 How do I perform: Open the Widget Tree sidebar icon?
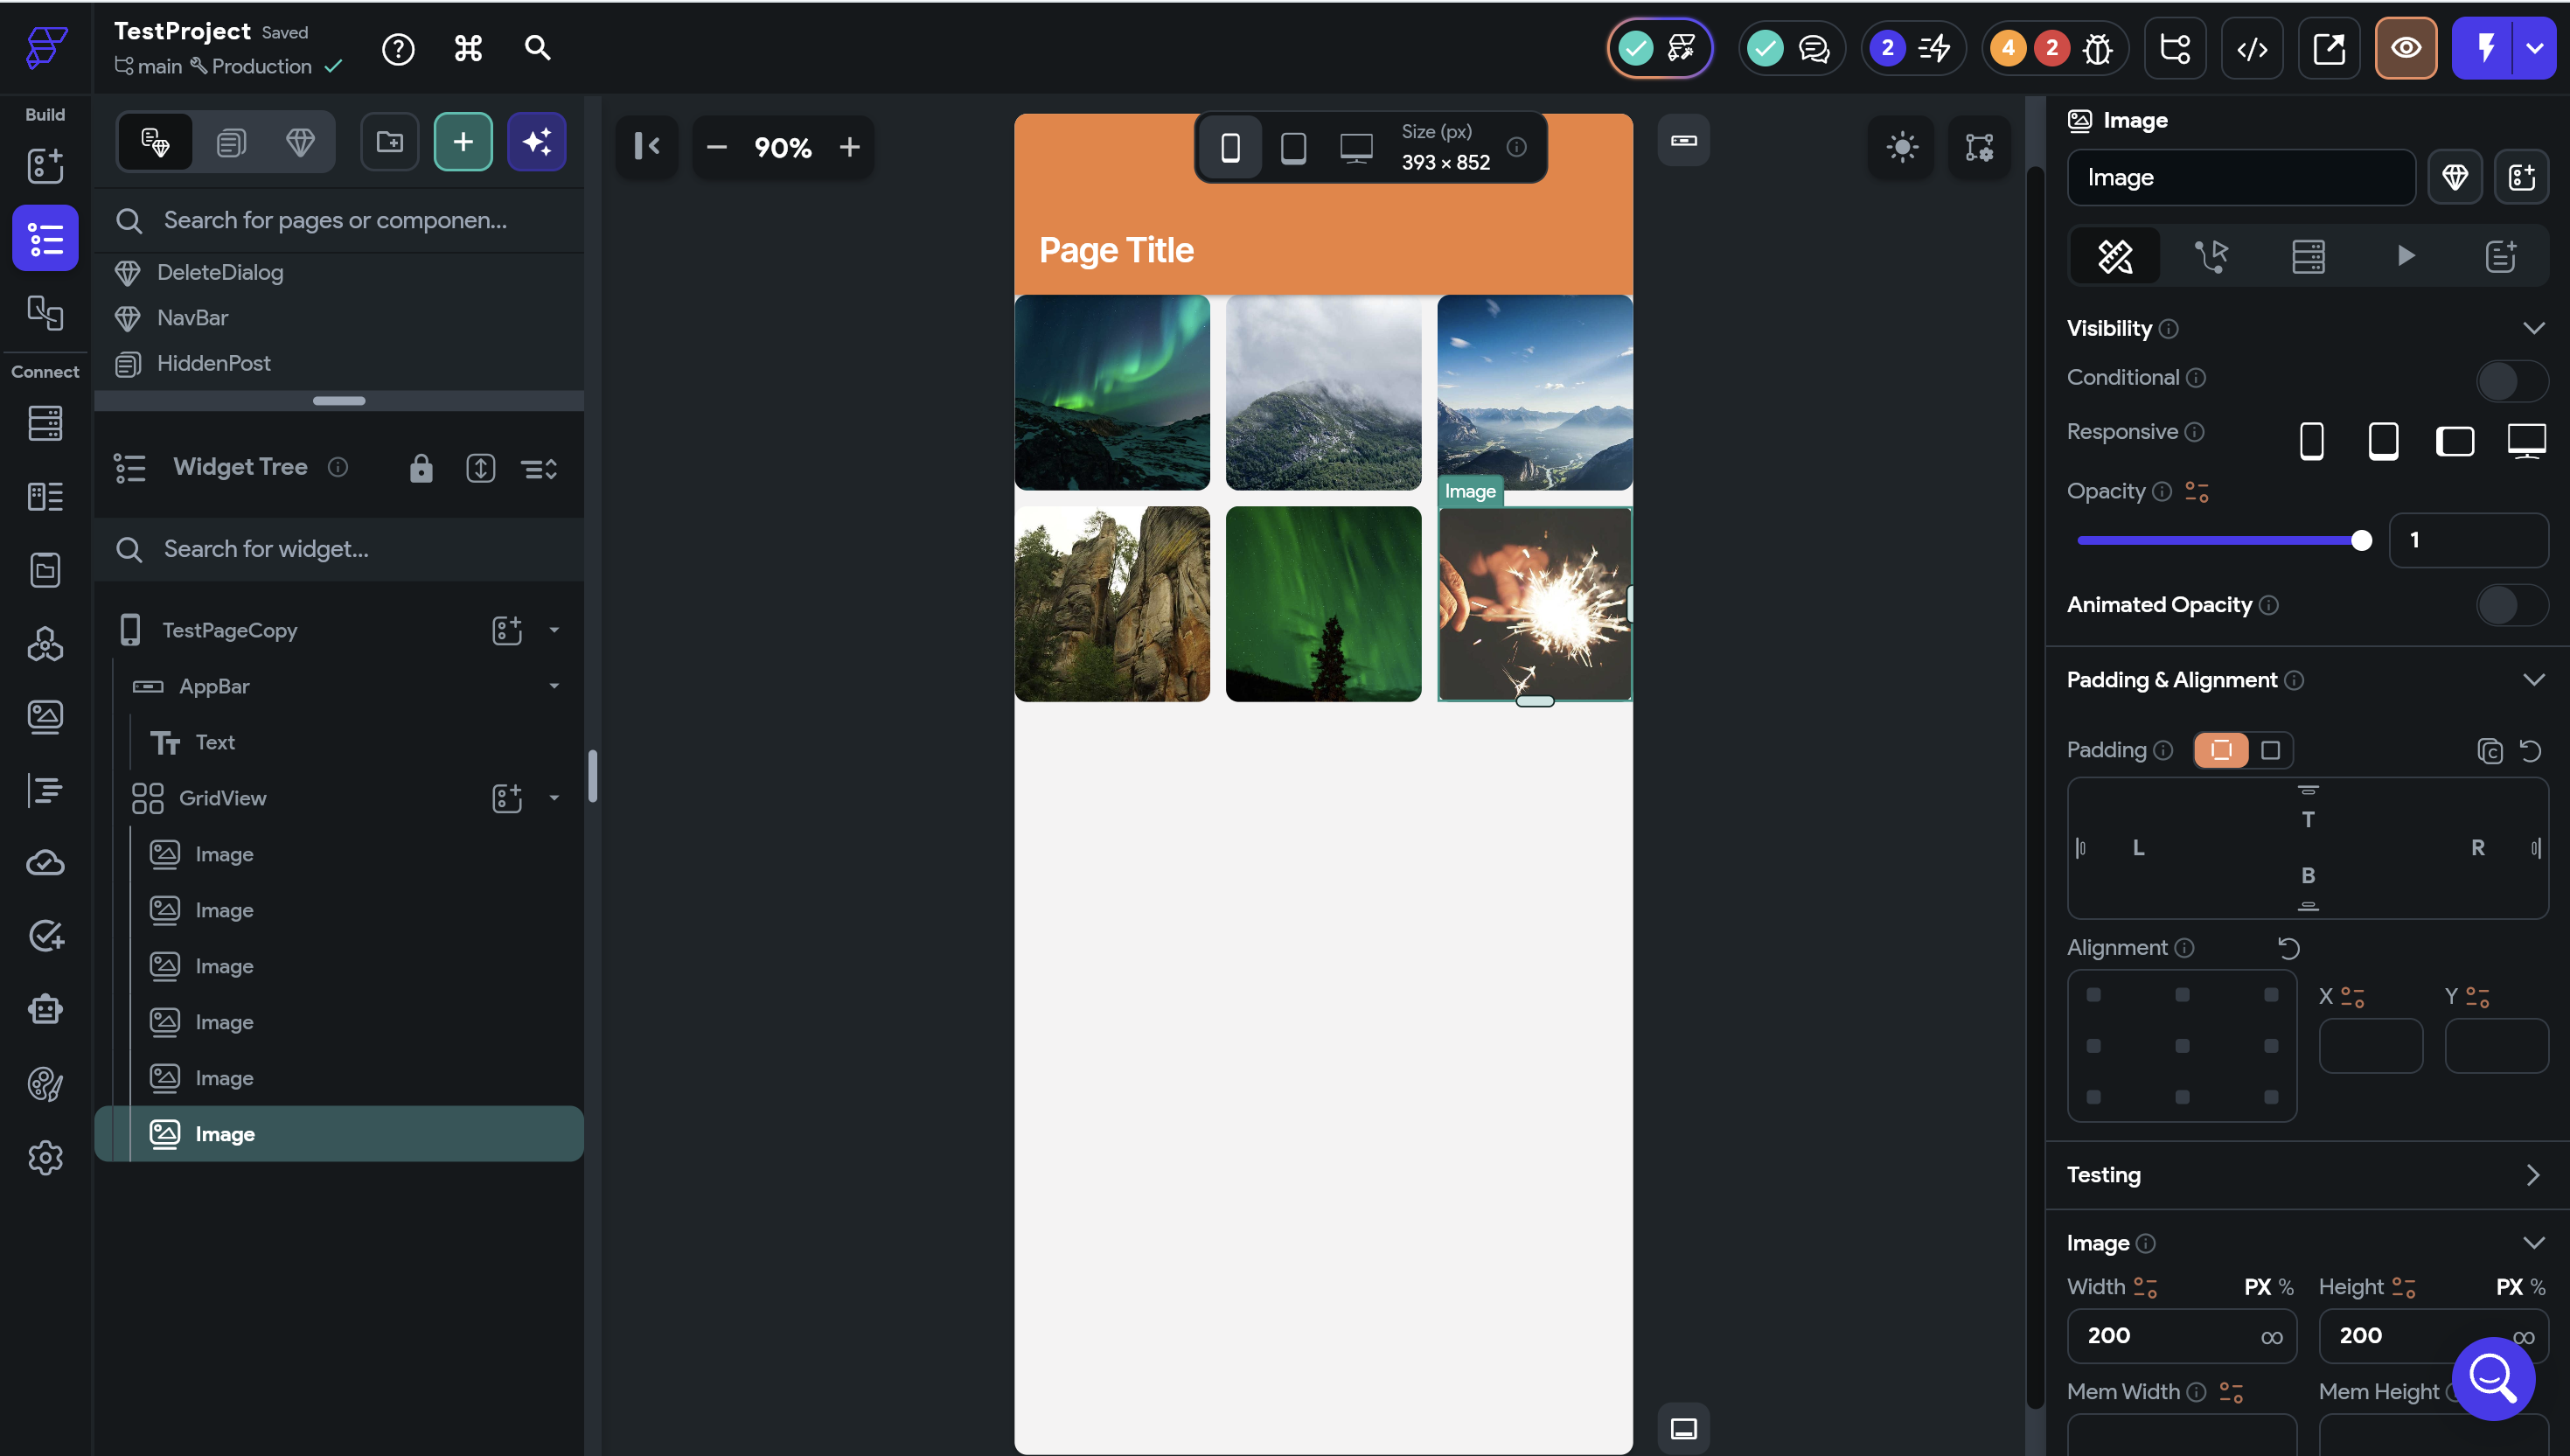[45, 238]
